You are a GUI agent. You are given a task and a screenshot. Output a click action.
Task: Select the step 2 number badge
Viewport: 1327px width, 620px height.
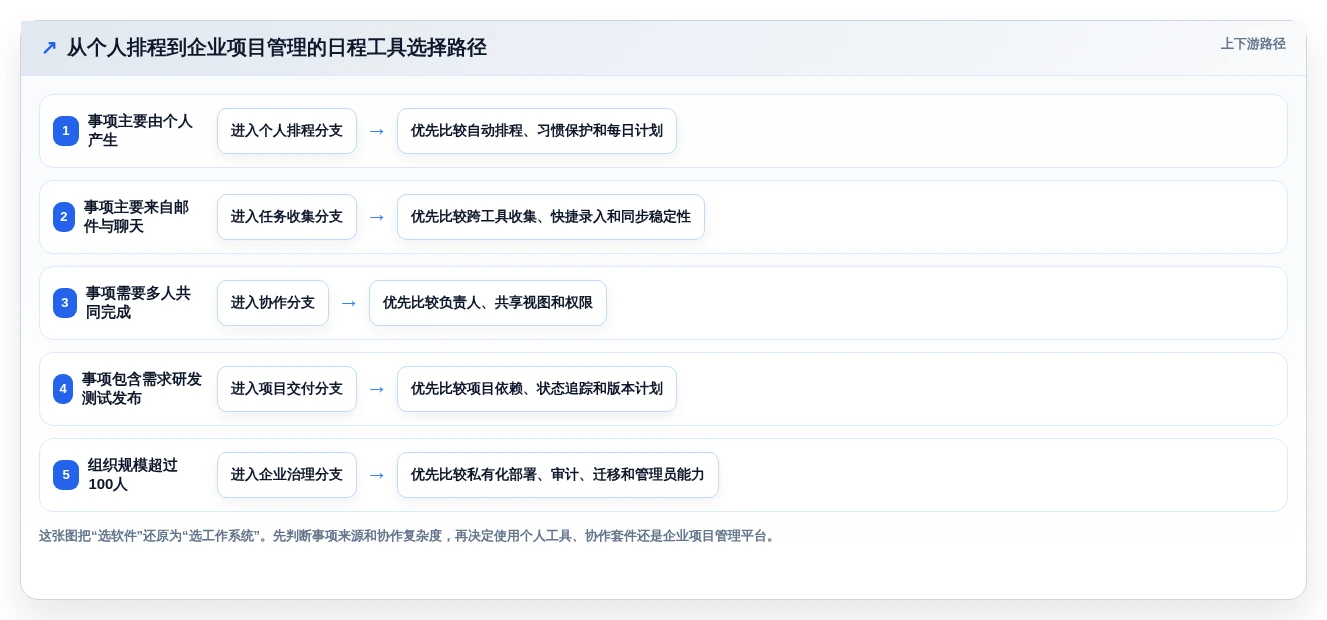pos(64,217)
